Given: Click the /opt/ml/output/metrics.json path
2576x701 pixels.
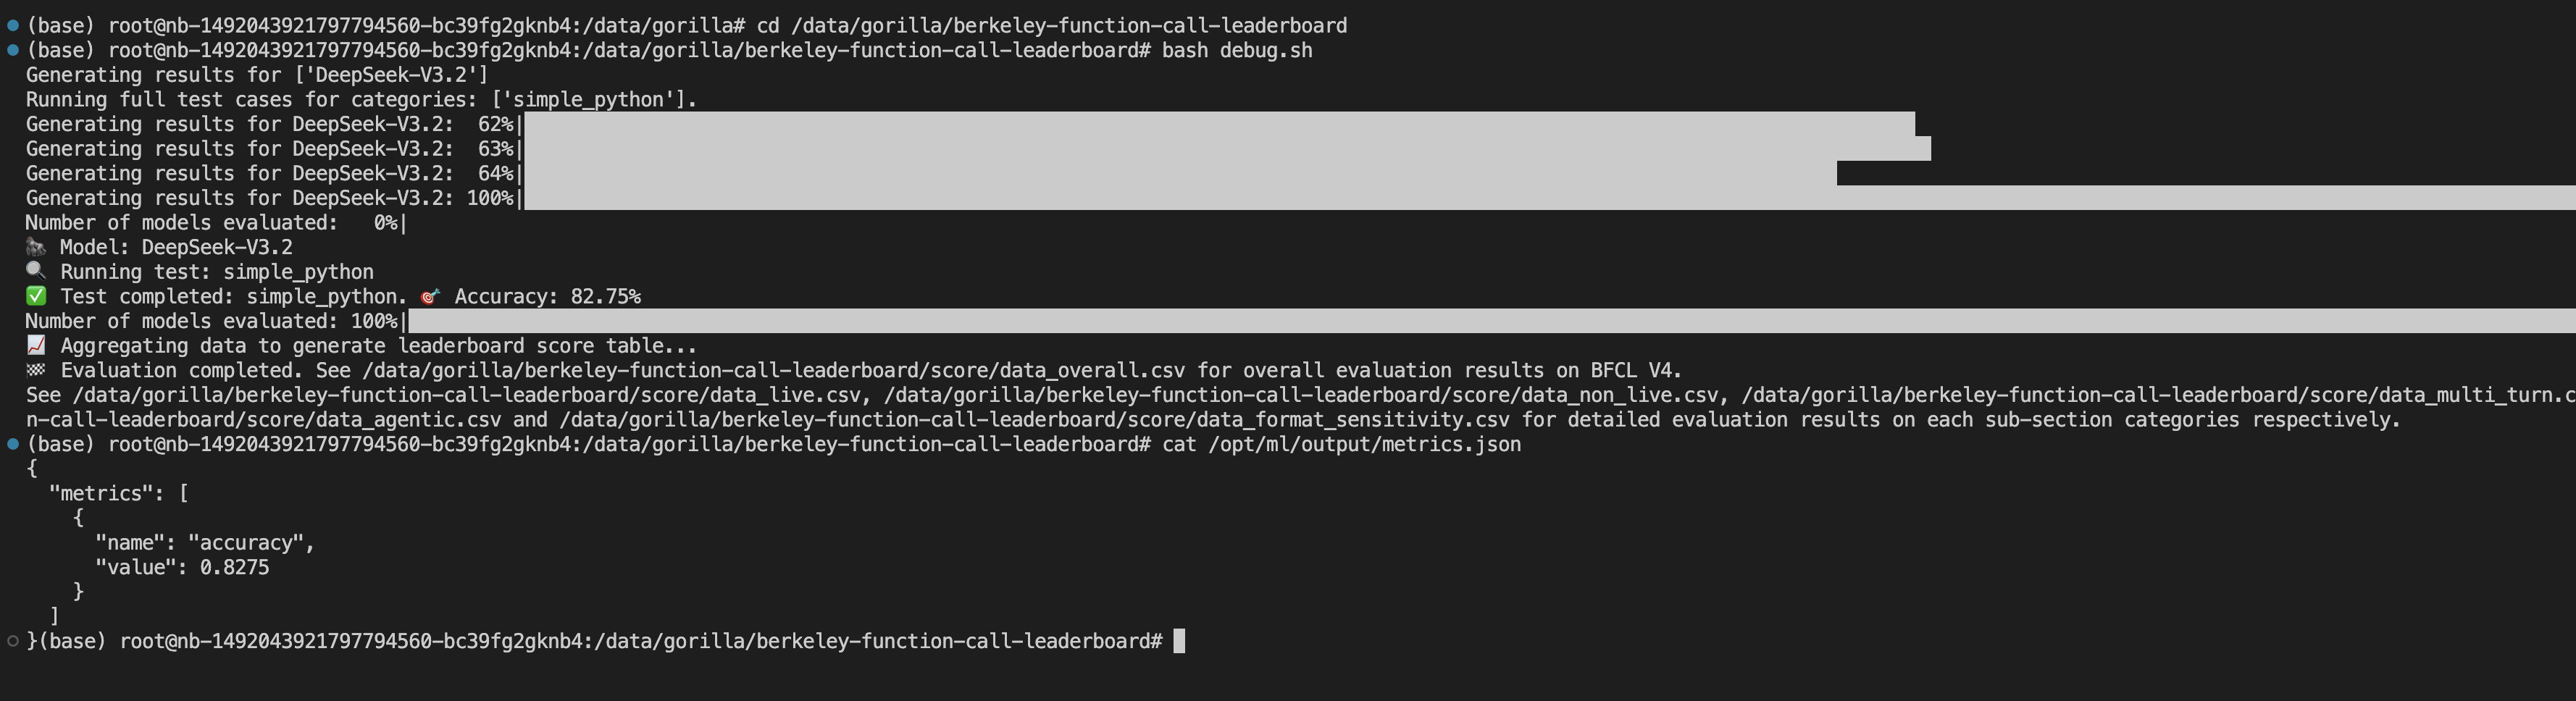Looking at the screenshot, I should click(1364, 444).
